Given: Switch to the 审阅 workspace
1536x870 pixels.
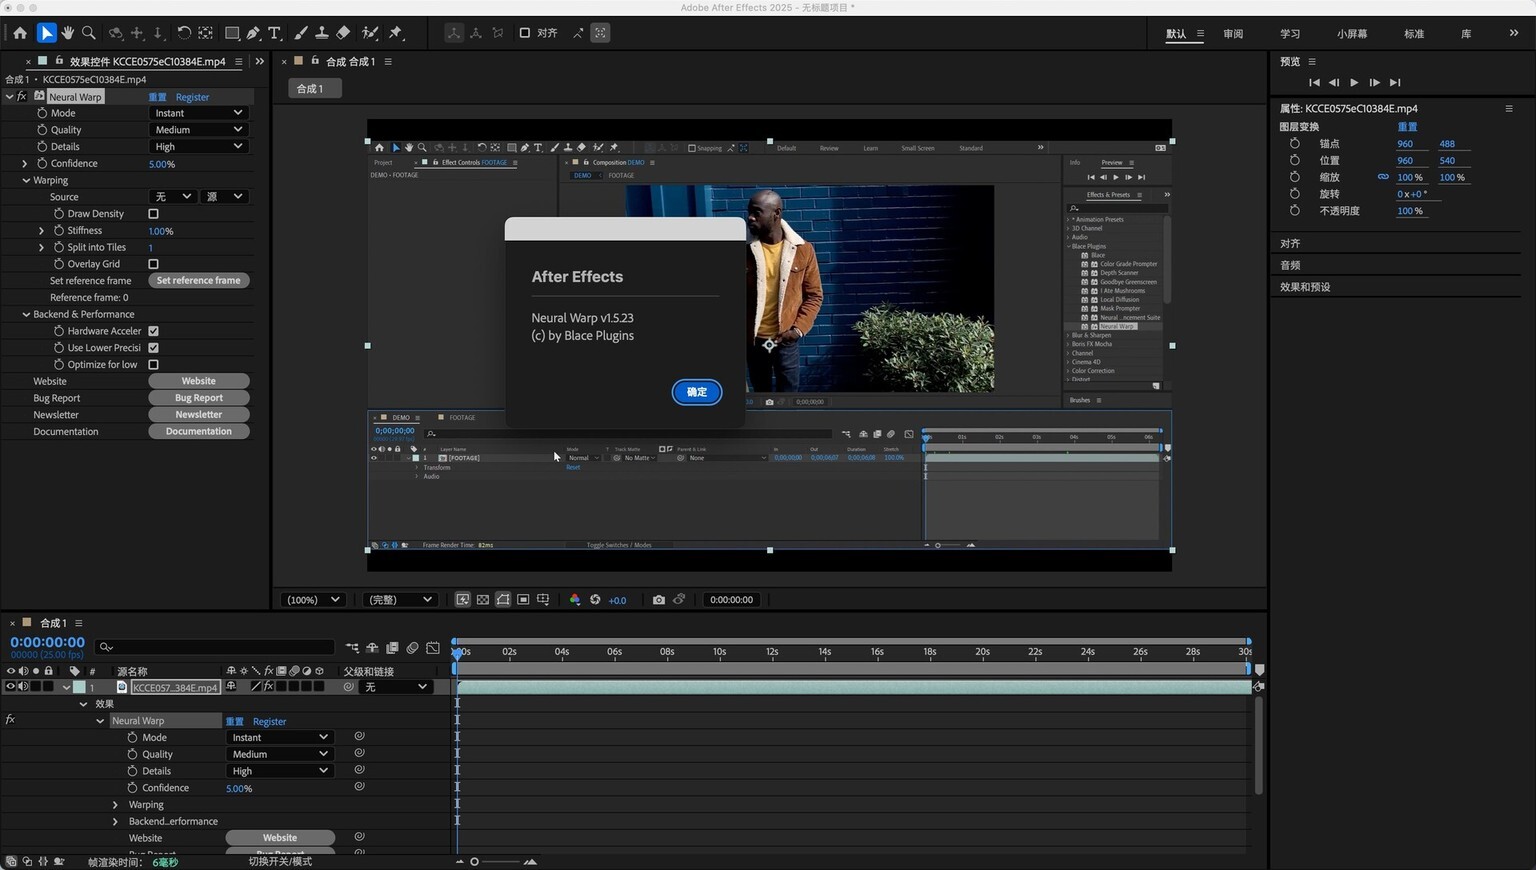Looking at the screenshot, I should tap(1233, 34).
